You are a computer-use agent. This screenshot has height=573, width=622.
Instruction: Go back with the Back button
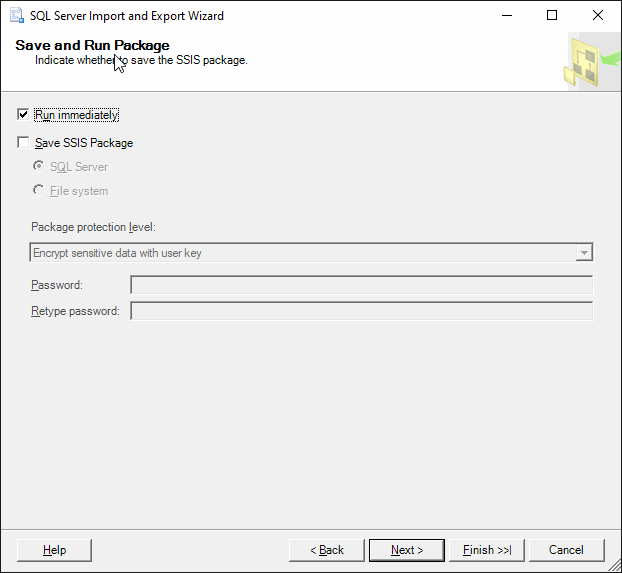(x=327, y=550)
